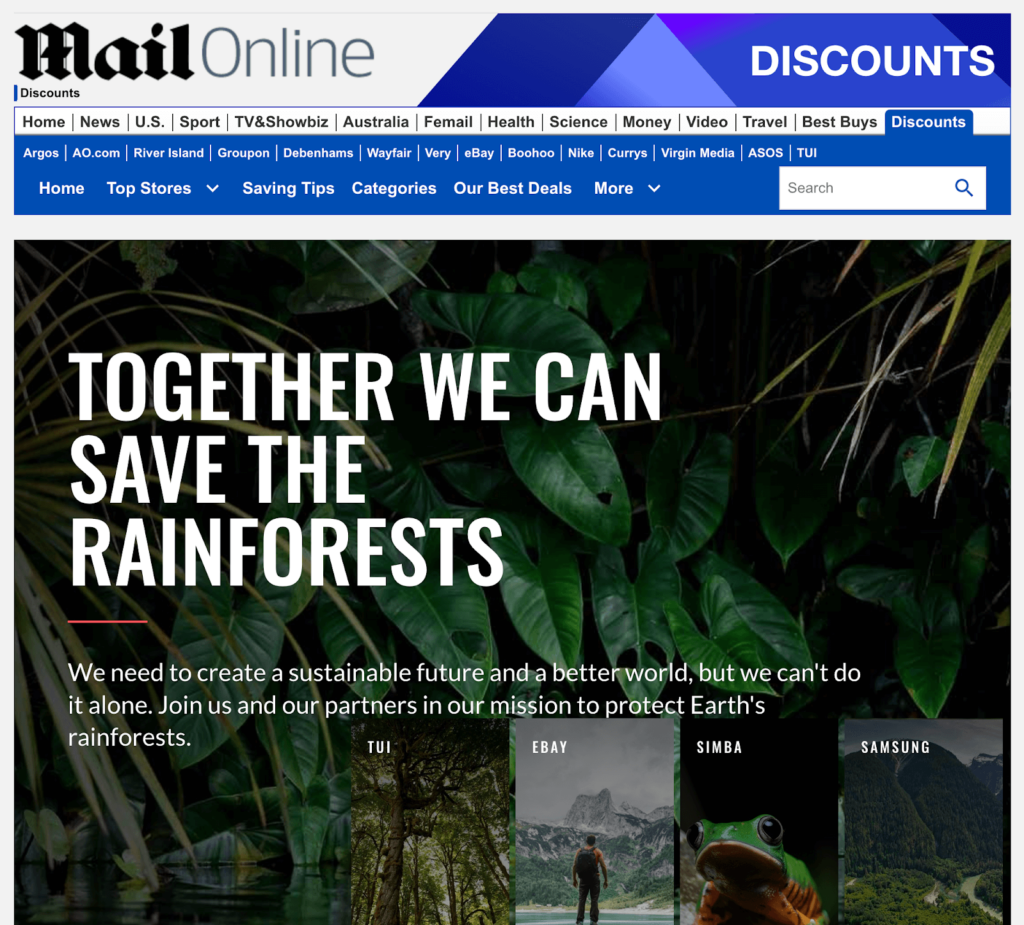
Task: Open the SAMSUNG valley partner card
Action: [923, 822]
